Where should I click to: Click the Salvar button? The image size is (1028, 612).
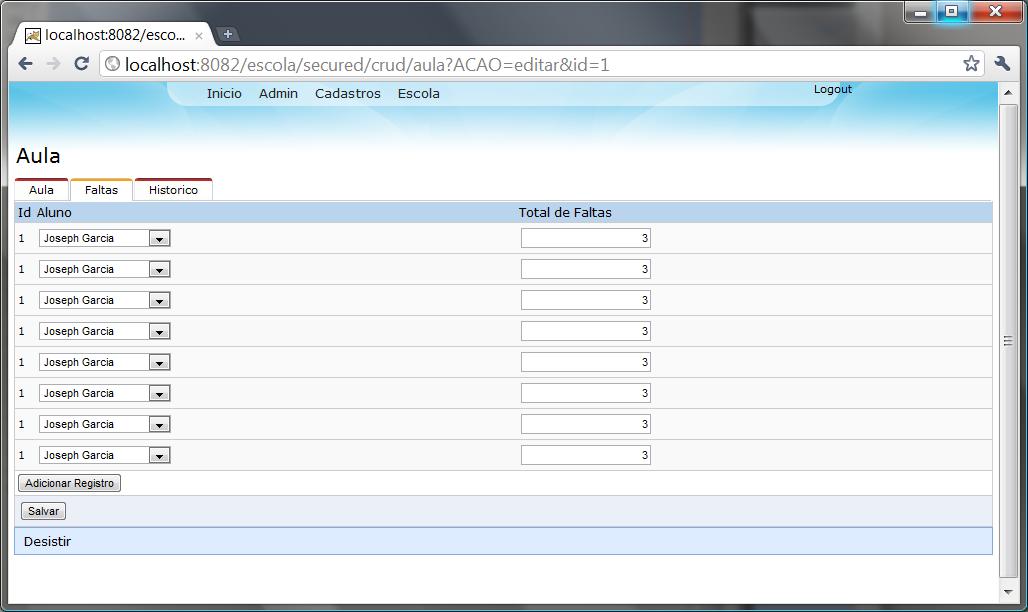coord(43,511)
